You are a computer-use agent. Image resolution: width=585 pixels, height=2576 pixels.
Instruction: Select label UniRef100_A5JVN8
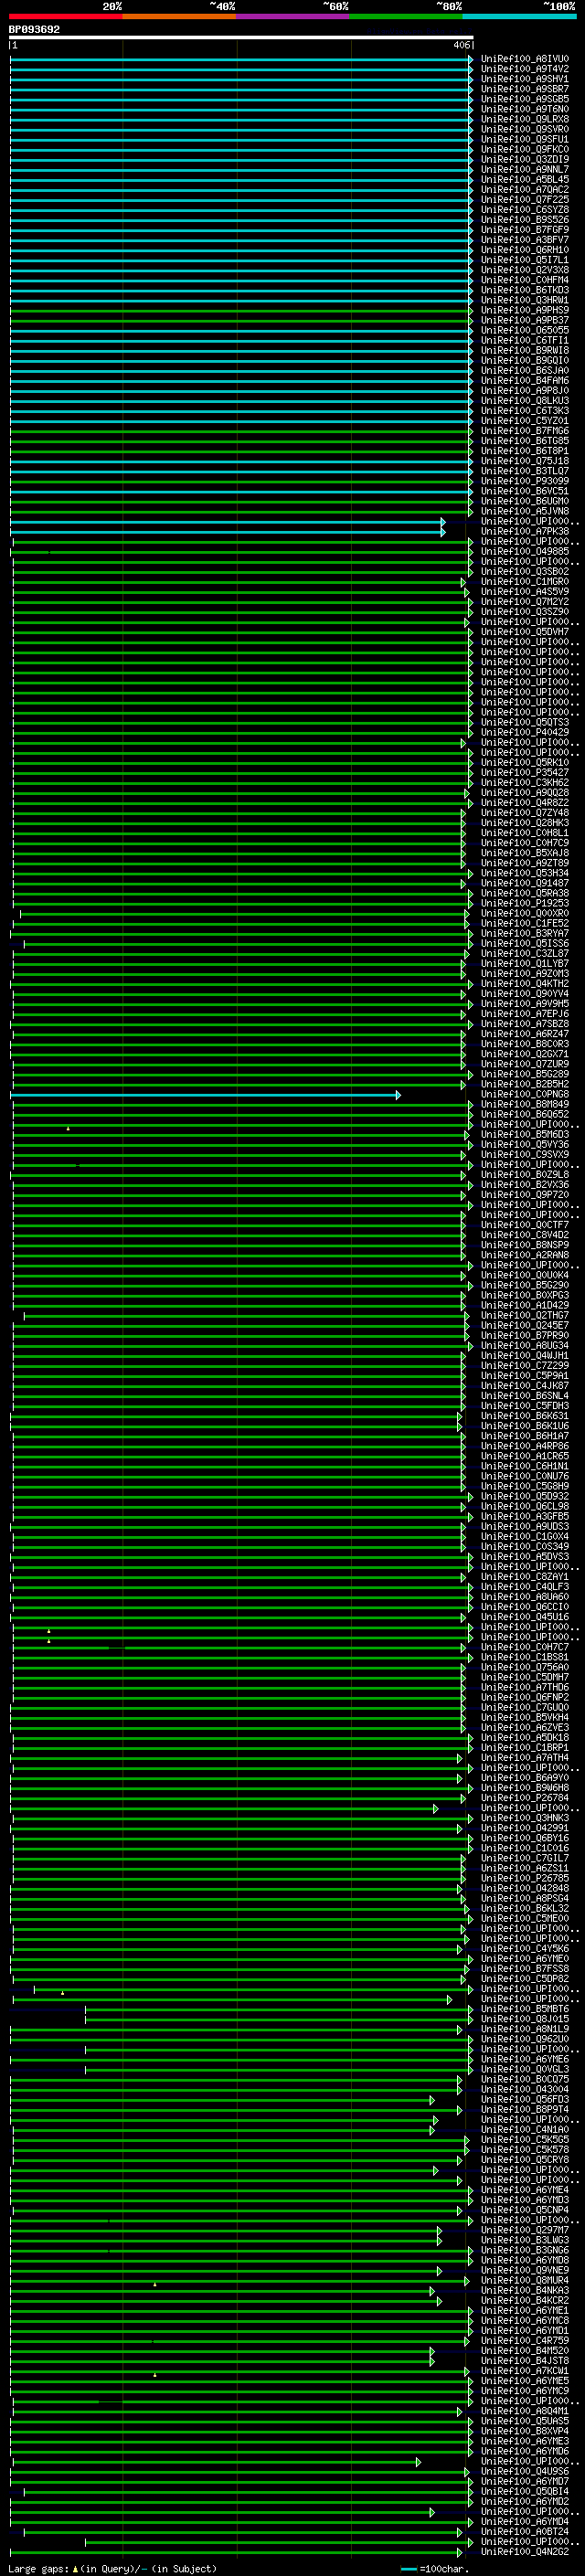pyautogui.click(x=525, y=511)
